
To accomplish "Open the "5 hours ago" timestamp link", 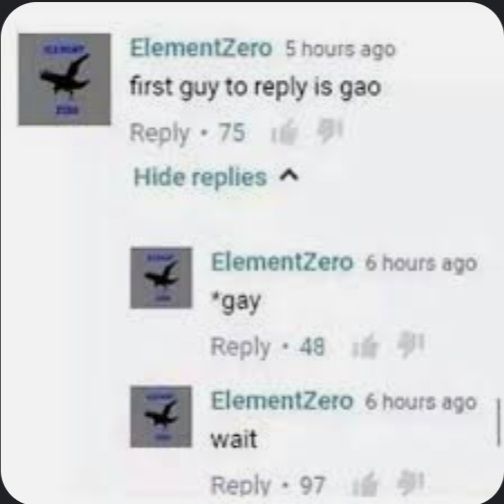I will (x=341, y=50).
